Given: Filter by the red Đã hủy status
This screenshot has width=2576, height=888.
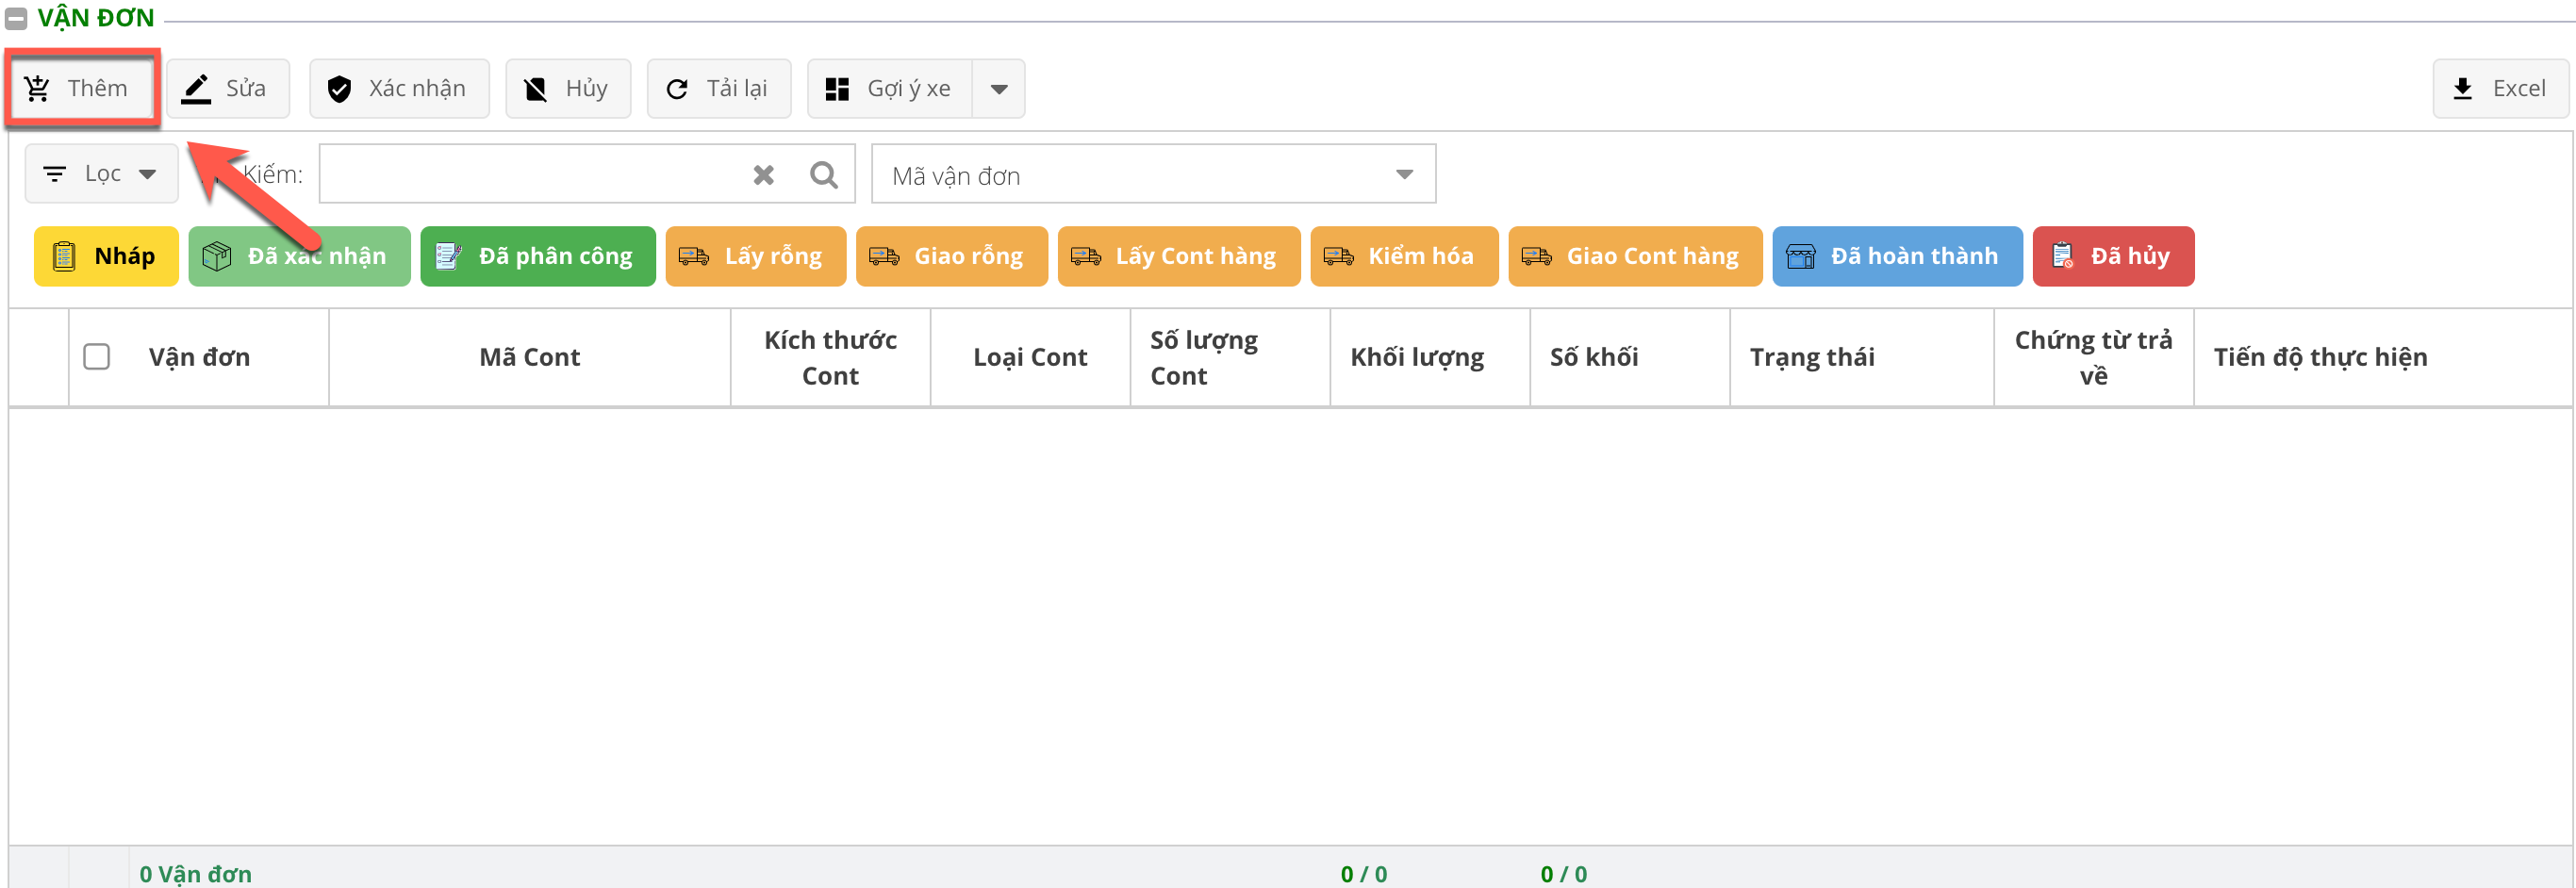Looking at the screenshot, I should coord(2112,257).
